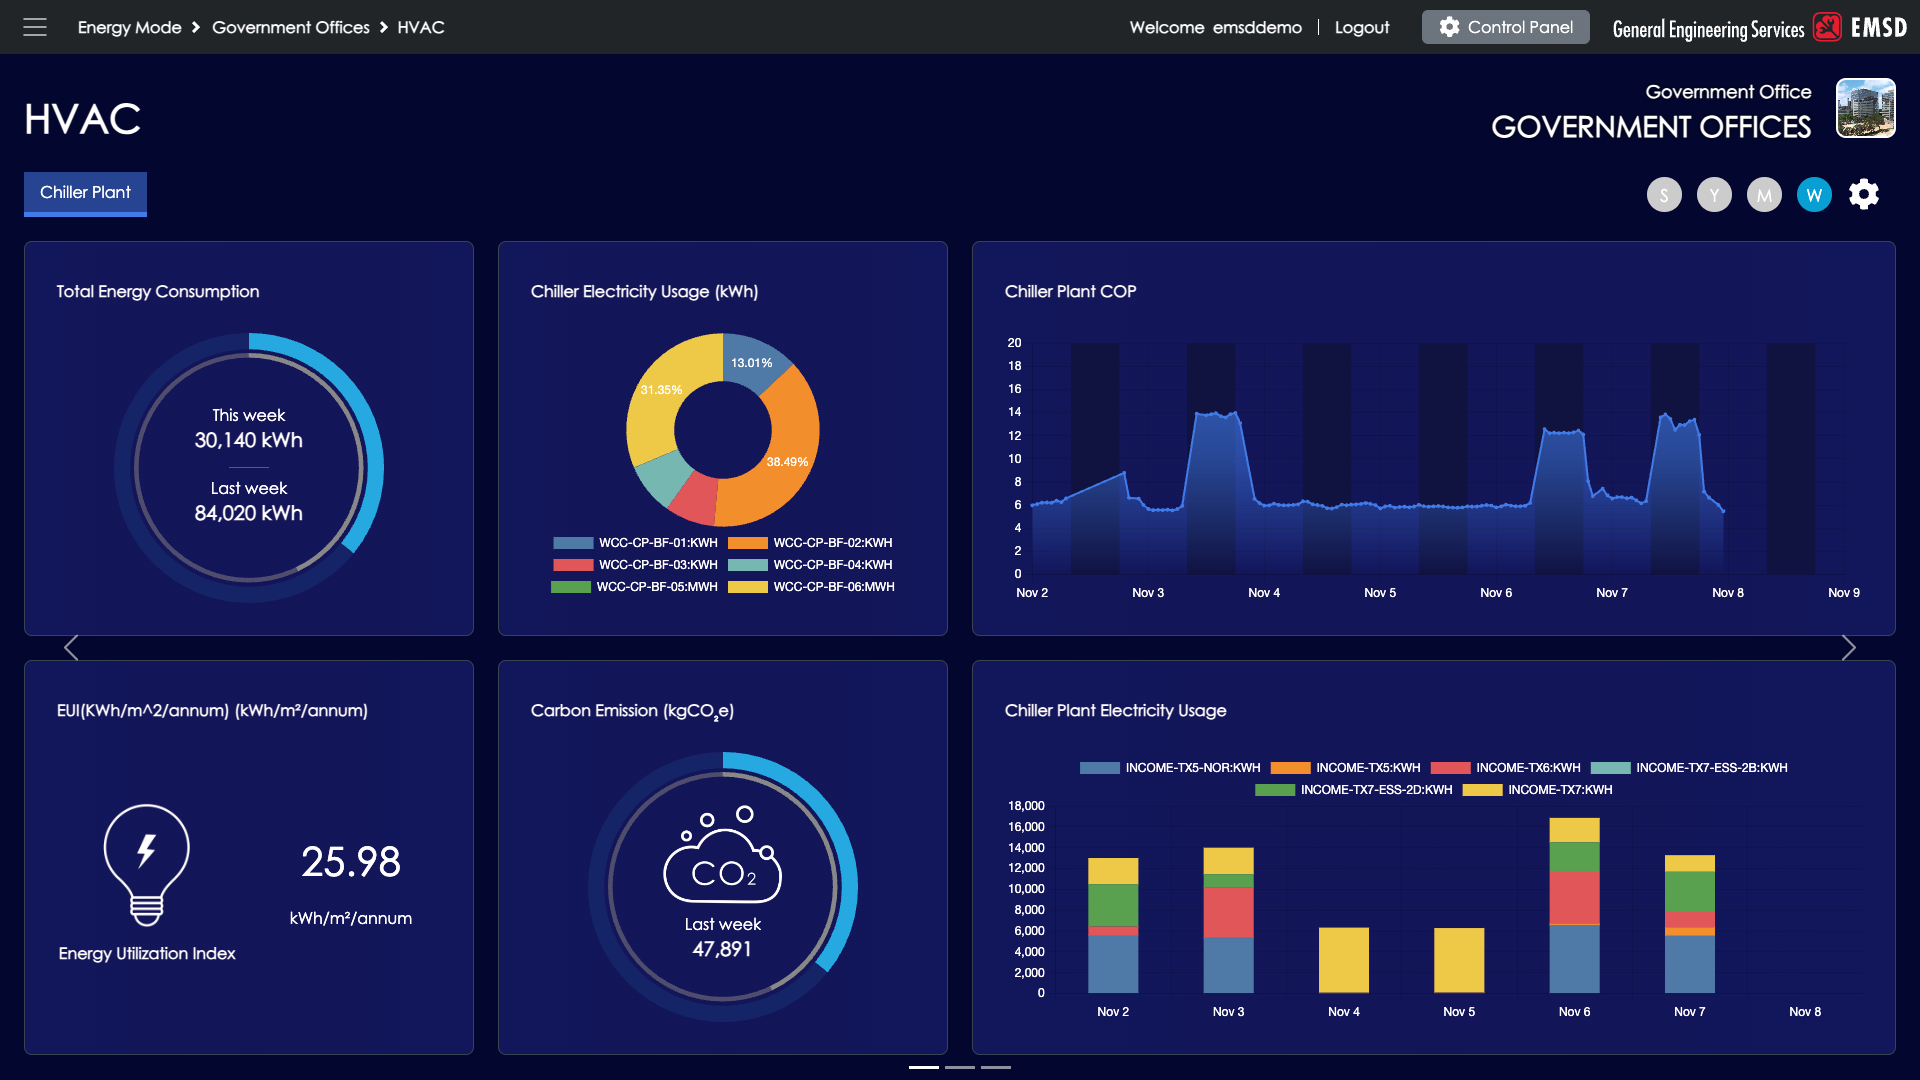The width and height of the screenshot is (1920, 1080).
Task: Open Control Panel gear button
Action: [1505, 27]
